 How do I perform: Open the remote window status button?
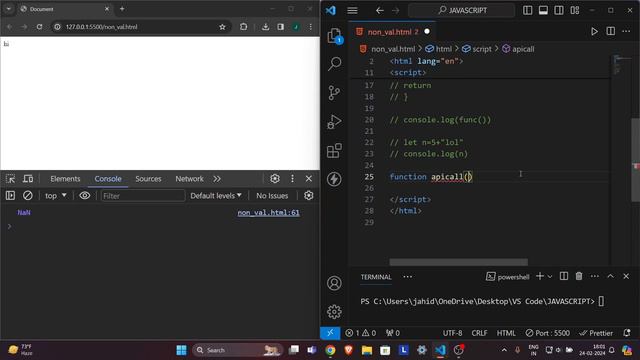pyautogui.click(x=330, y=333)
